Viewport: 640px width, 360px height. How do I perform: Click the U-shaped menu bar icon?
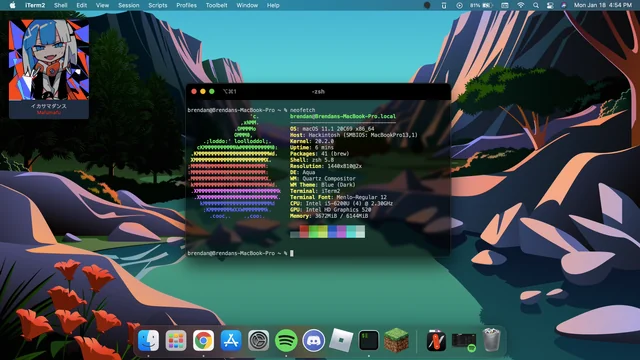(x=444, y=5)
